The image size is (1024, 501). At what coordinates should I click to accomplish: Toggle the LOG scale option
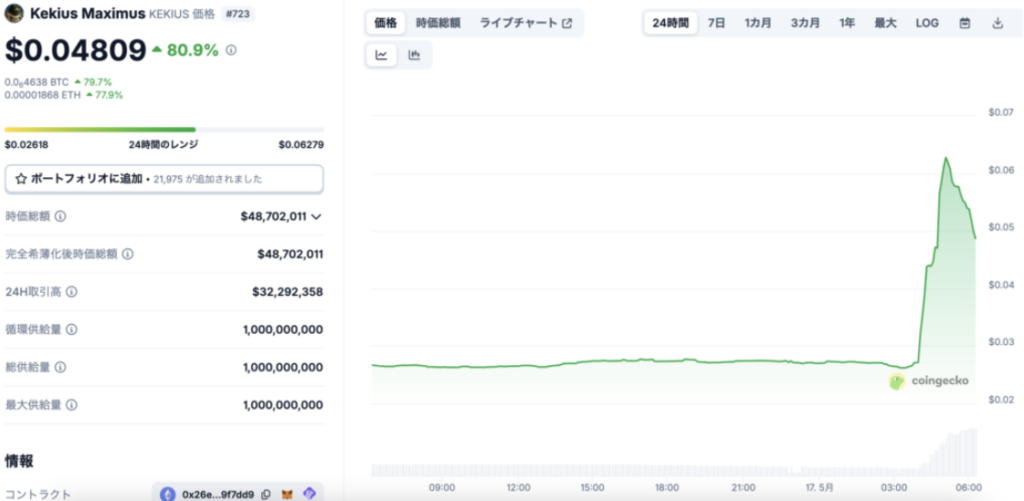(x=927, y=23)
